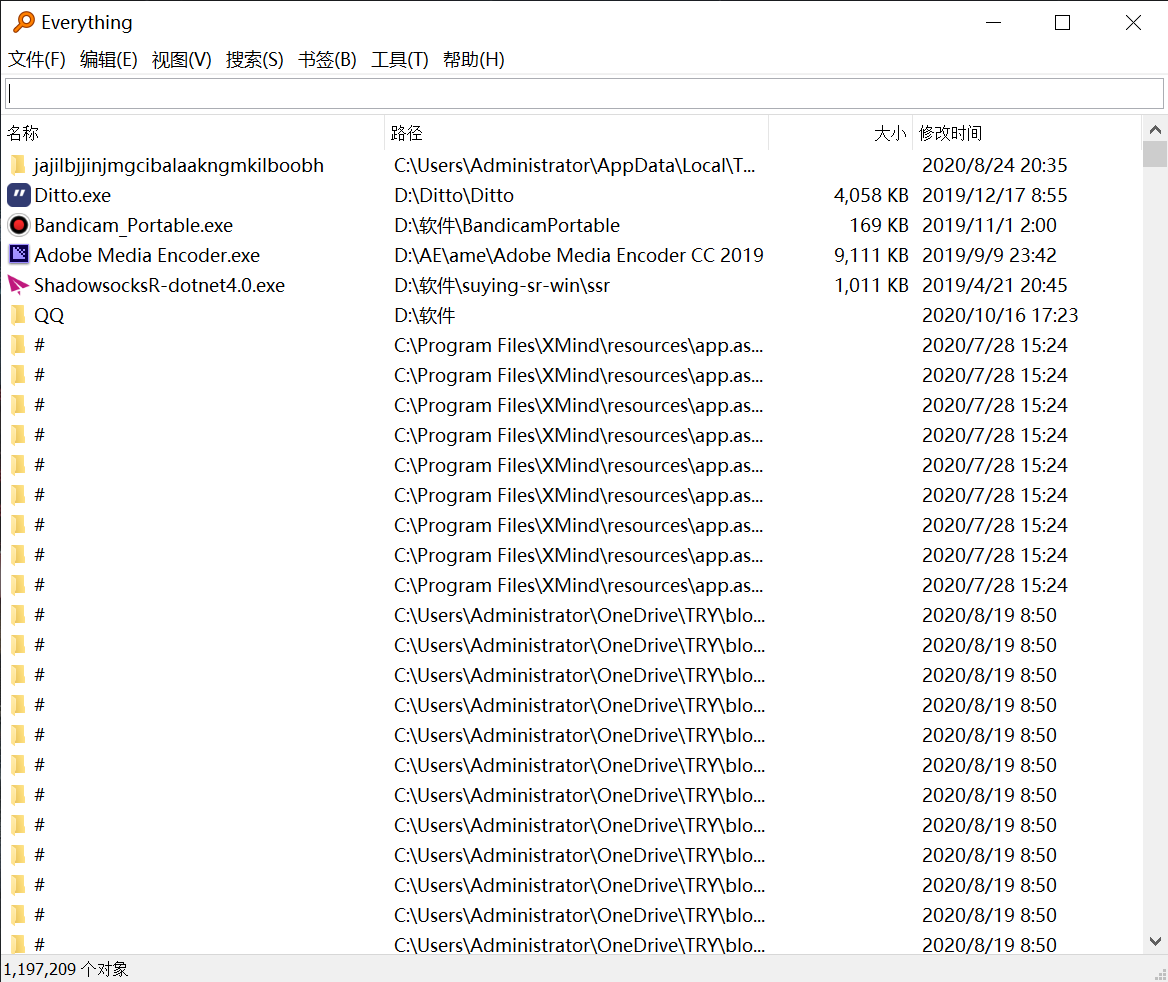Select the jajilbjjinjmgcibalaakngmkilboobh folder name

179,165
